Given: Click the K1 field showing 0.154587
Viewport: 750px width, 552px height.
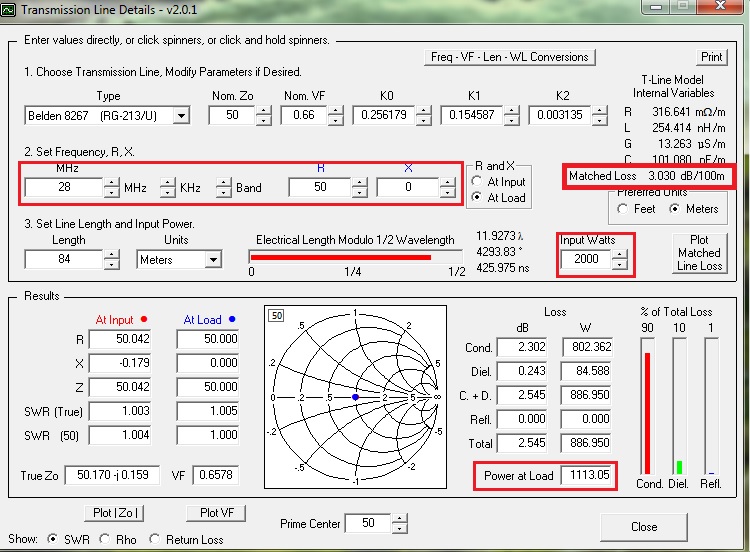Looking at the screenshot, I should 472,115.
